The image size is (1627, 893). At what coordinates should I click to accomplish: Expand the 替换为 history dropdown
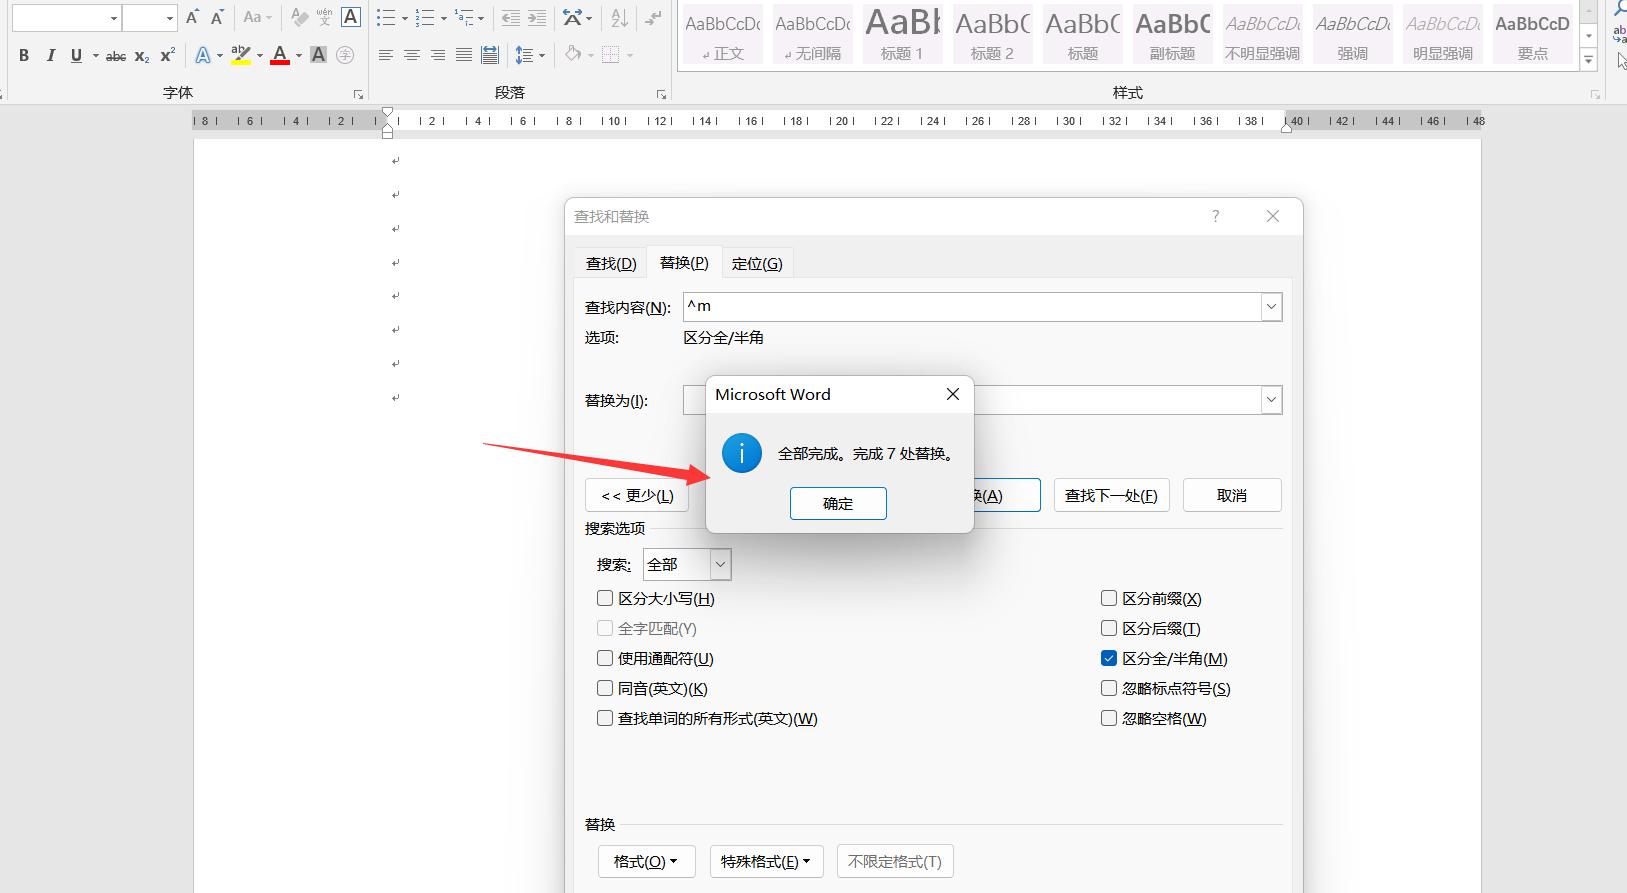click(x=1271, y=400)
